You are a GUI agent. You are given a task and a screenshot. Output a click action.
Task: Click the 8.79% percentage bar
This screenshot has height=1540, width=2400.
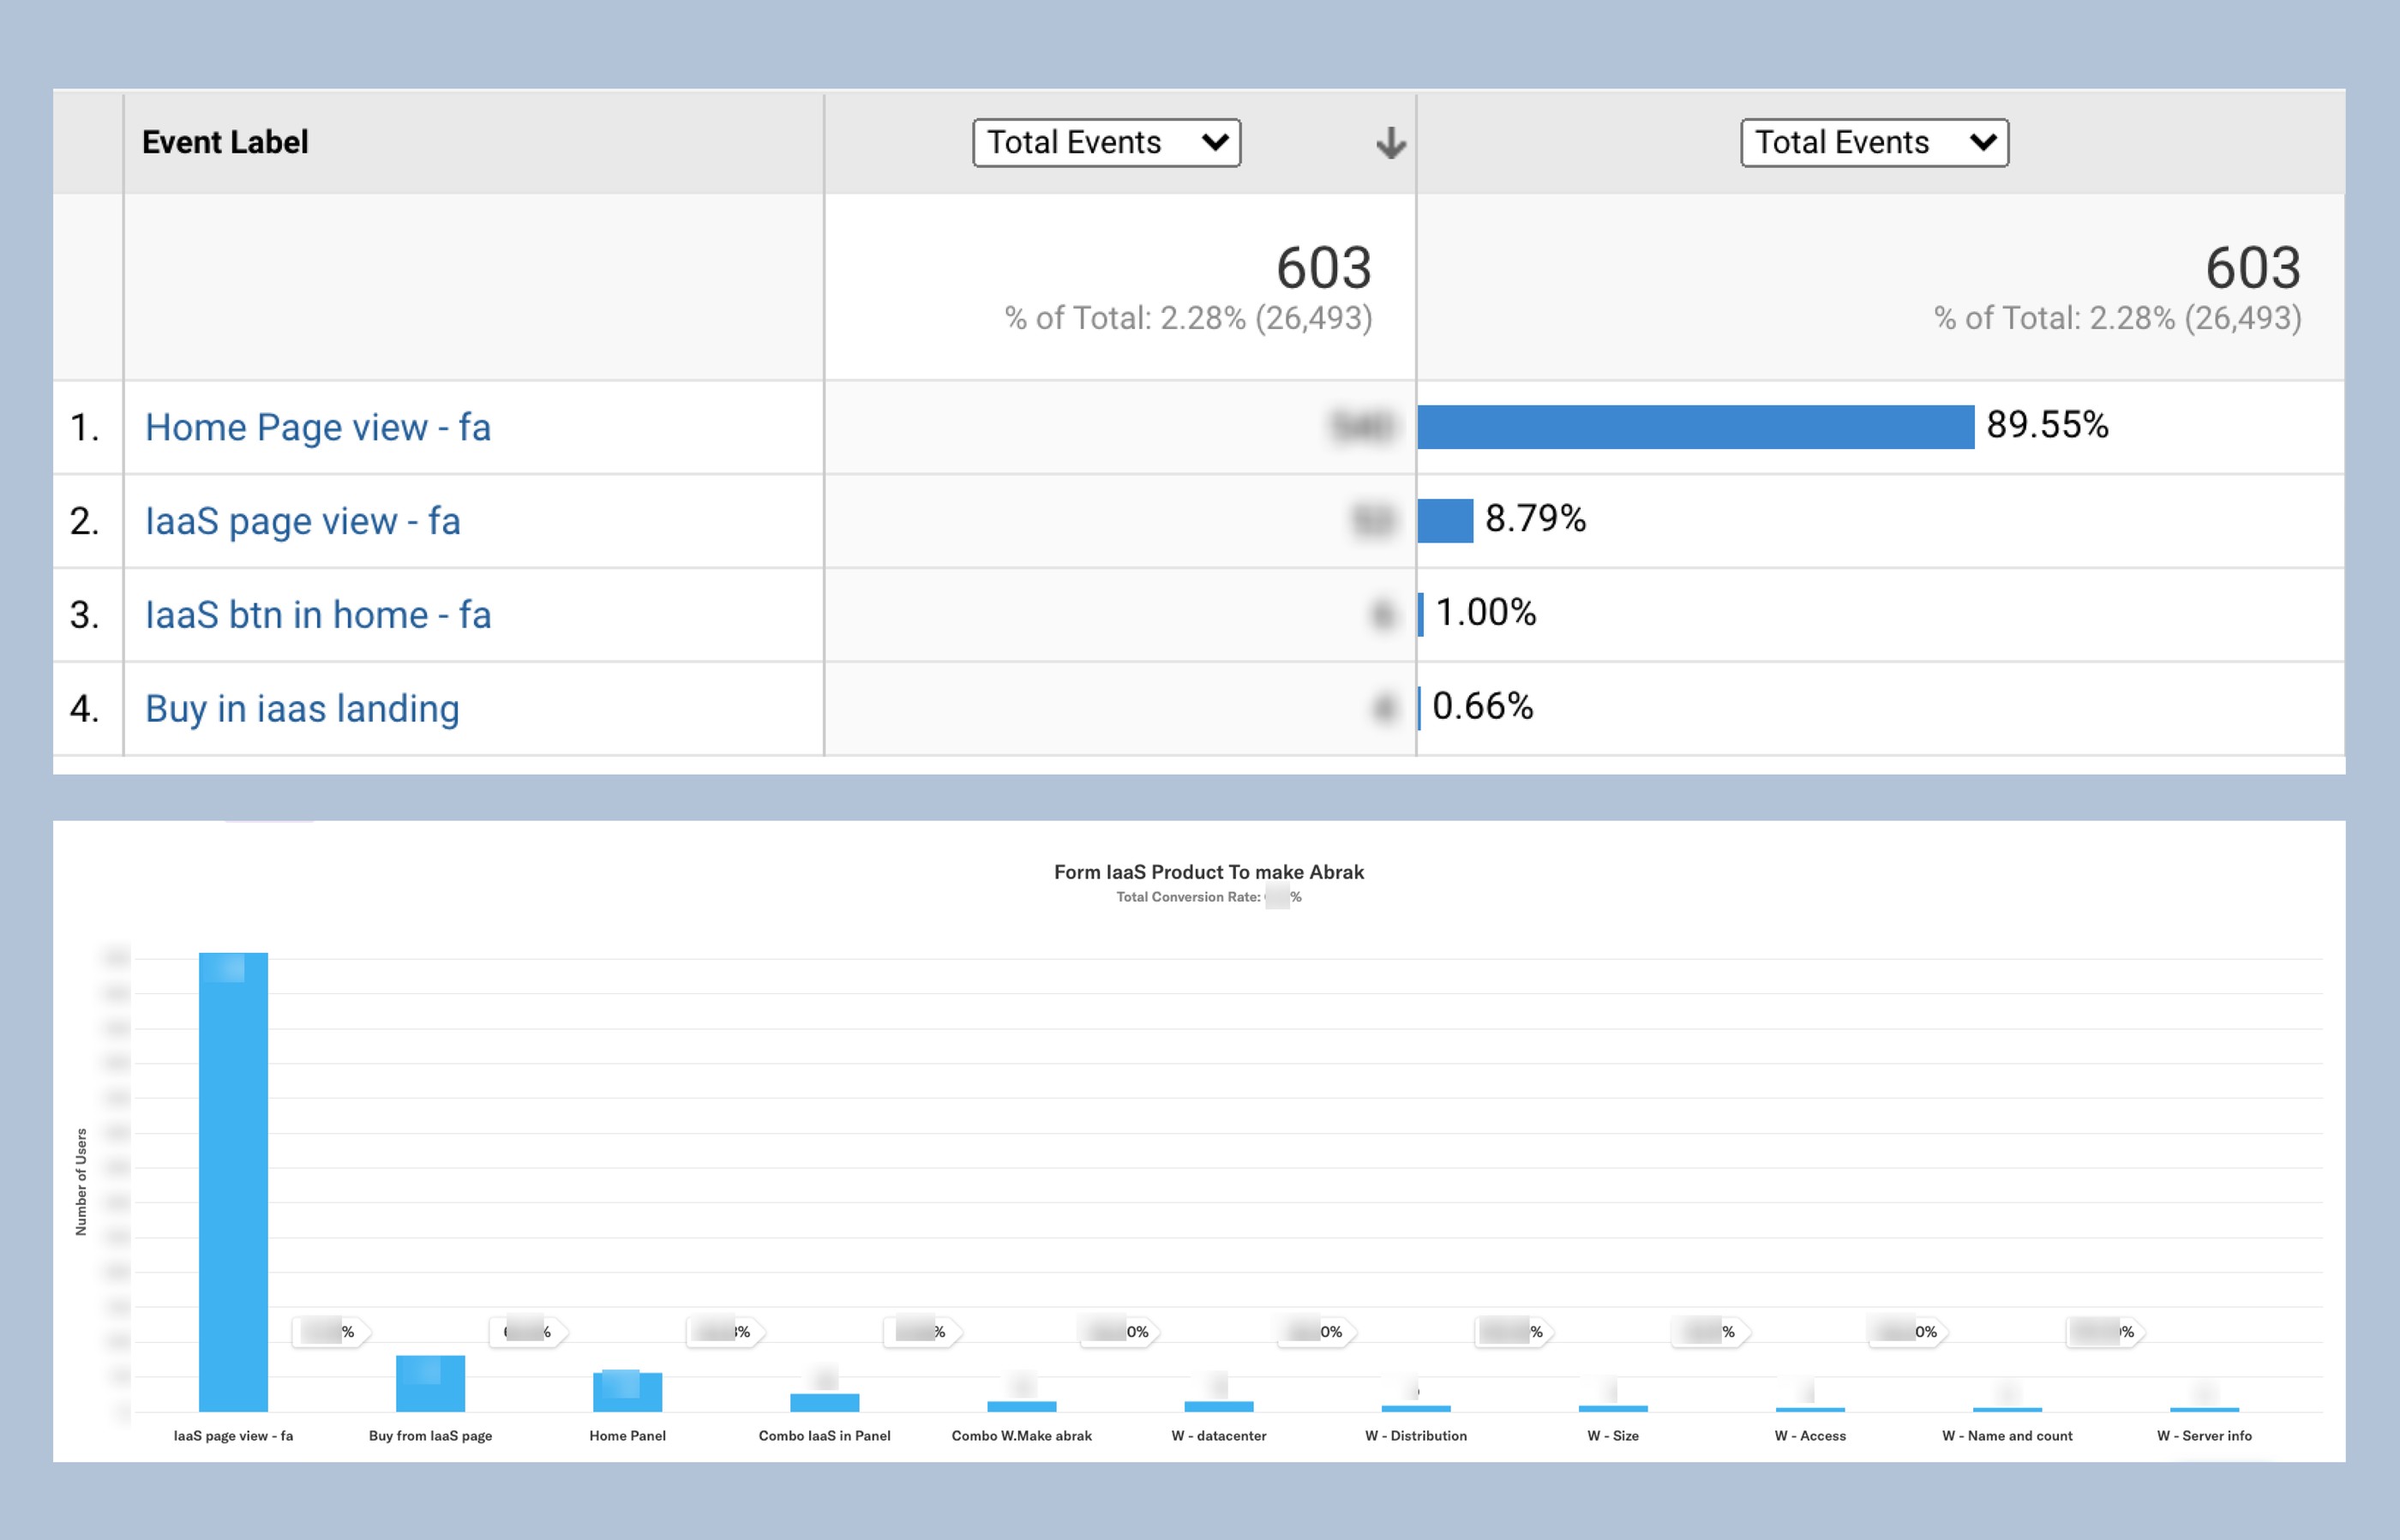(1445, 521)
